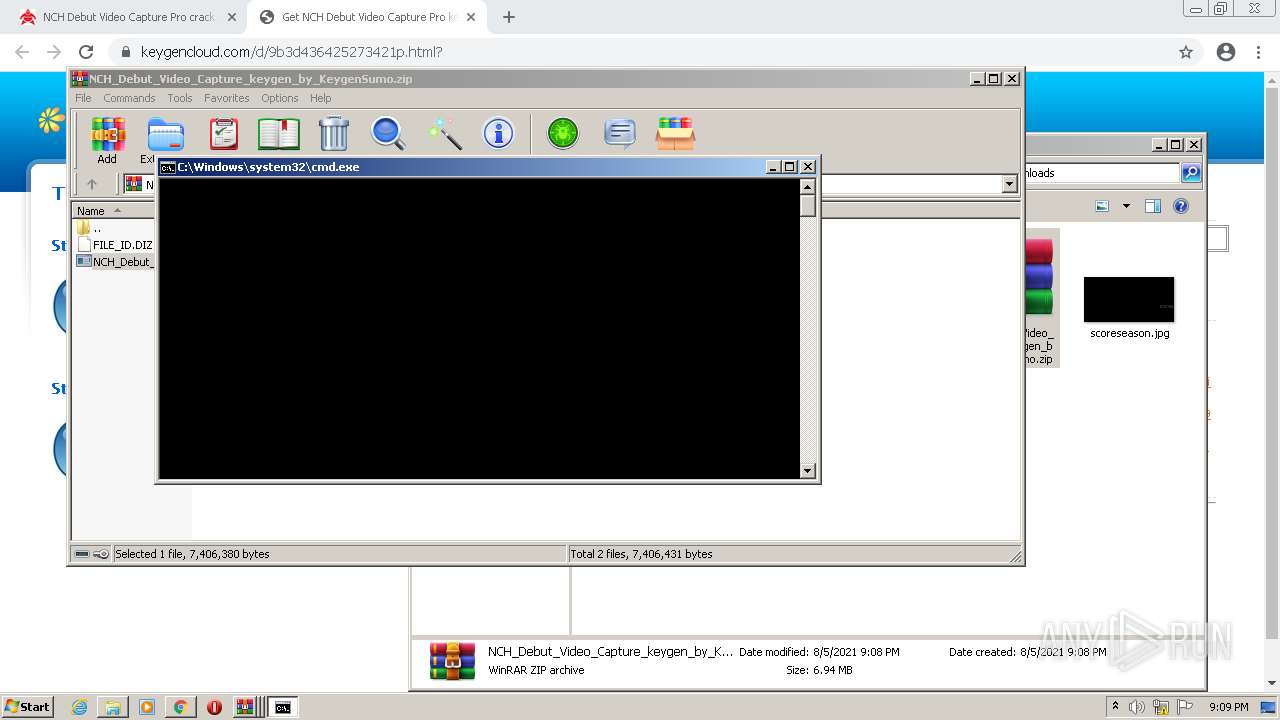Open Windows Explorer from the taskbar
This screenshot has height=720, width=1280.
113,707
